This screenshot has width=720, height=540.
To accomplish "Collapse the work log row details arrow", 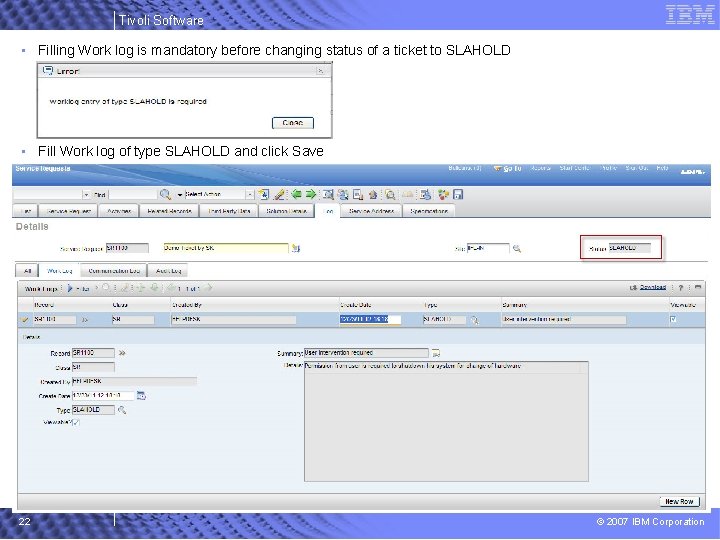I will click(x=25, y=320).
